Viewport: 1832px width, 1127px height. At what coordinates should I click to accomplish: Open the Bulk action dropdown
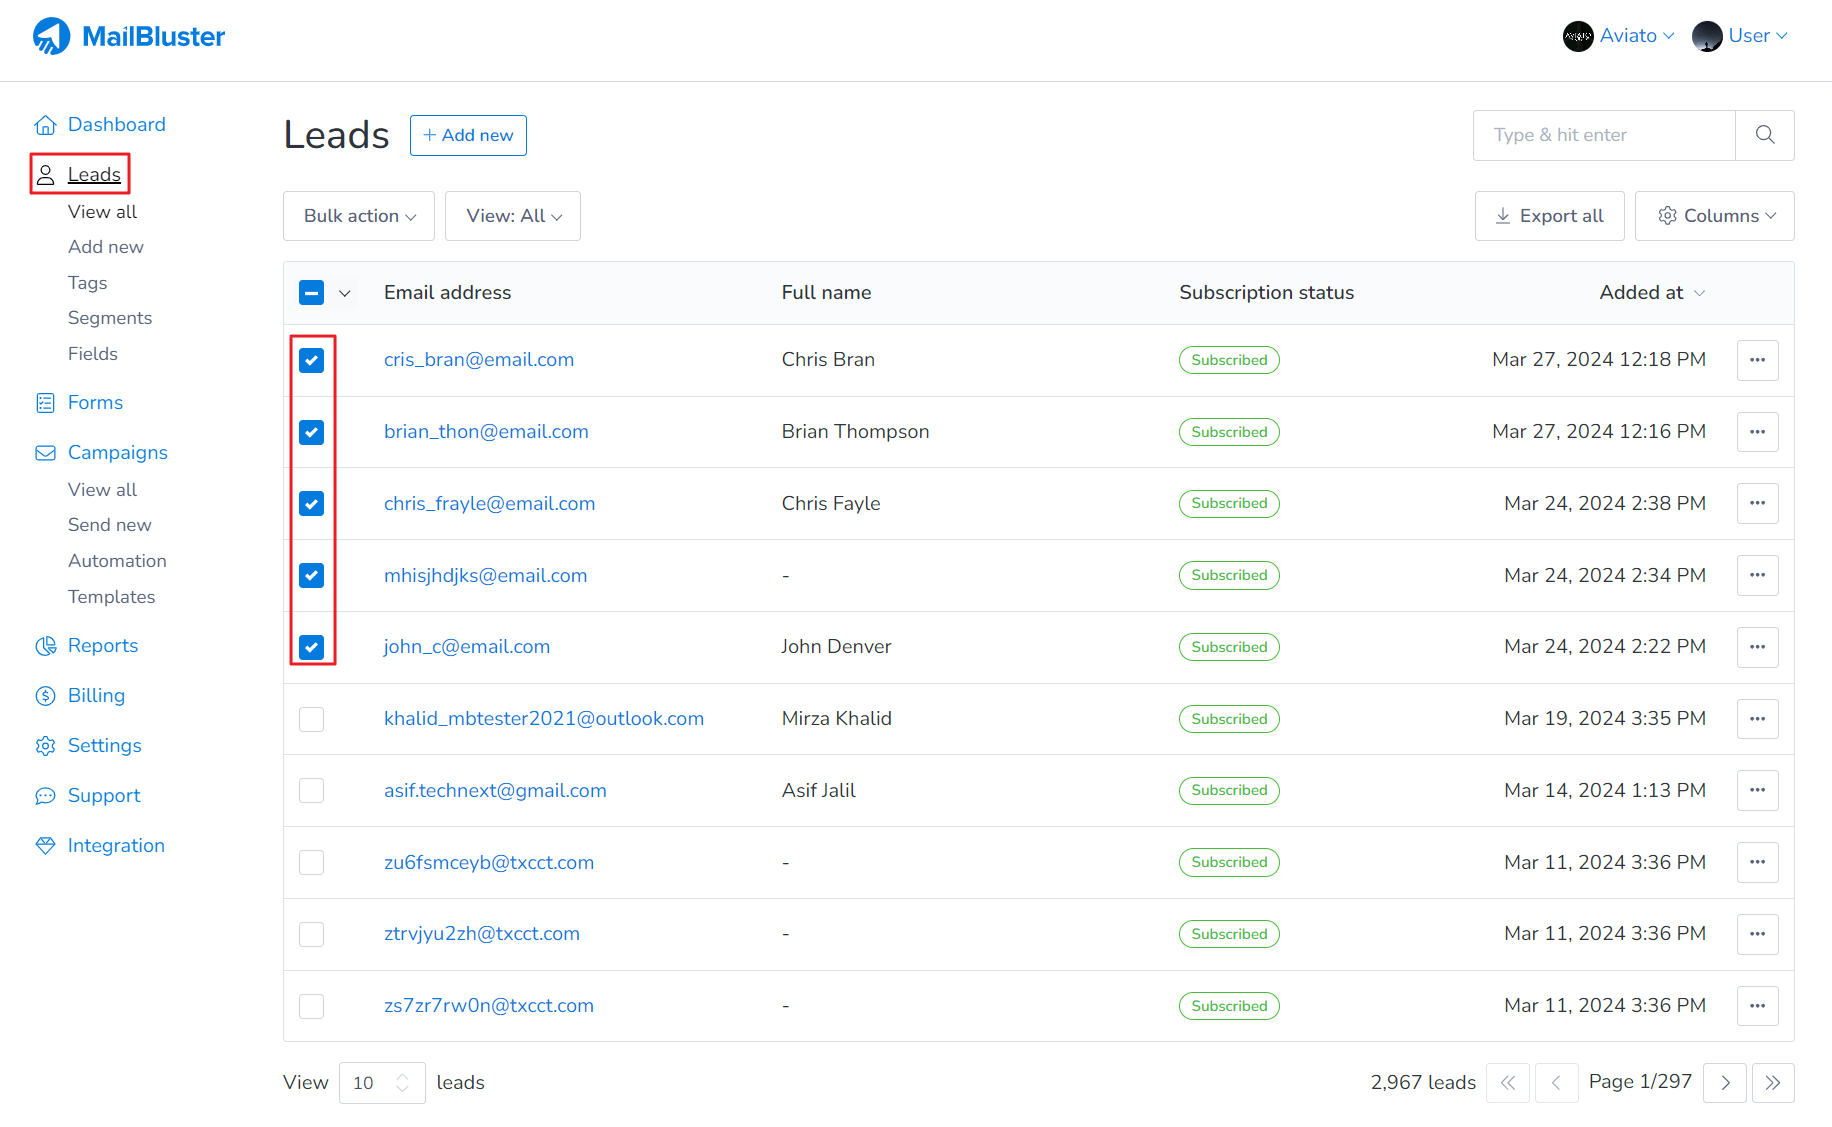pyautogui.click(x=359, y=216)
